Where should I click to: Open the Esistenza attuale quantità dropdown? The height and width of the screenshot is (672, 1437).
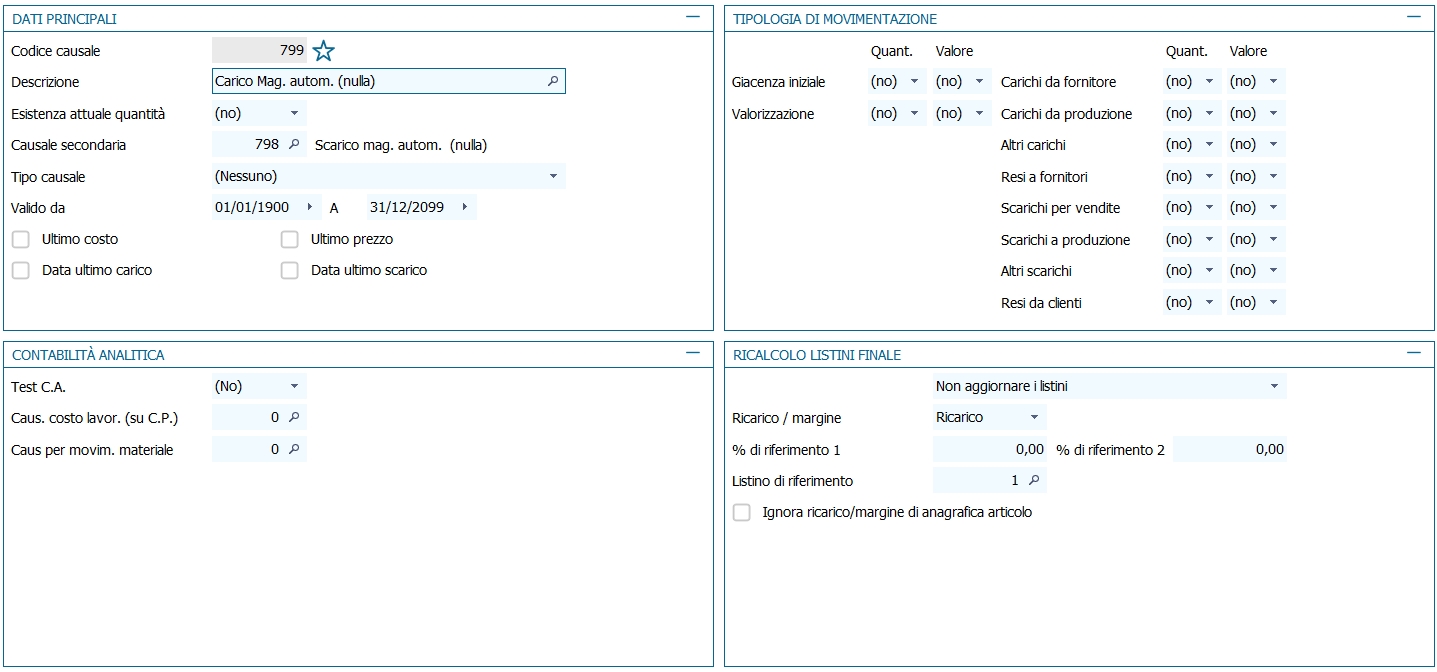click(x=294, y=114)
